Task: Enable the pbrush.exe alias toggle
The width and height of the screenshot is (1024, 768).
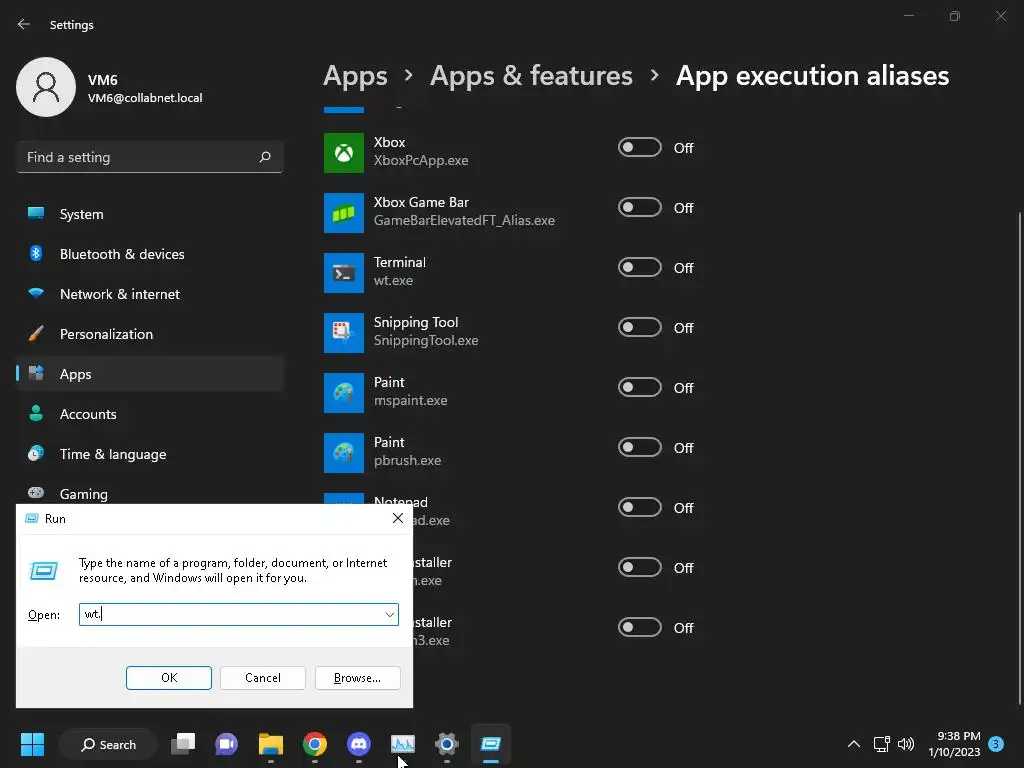Action: 639,448
